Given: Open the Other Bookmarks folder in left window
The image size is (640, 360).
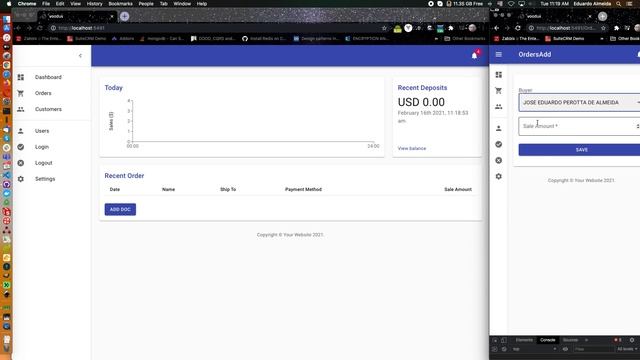Looking at the screenshot, I should (x=464, y=39).
